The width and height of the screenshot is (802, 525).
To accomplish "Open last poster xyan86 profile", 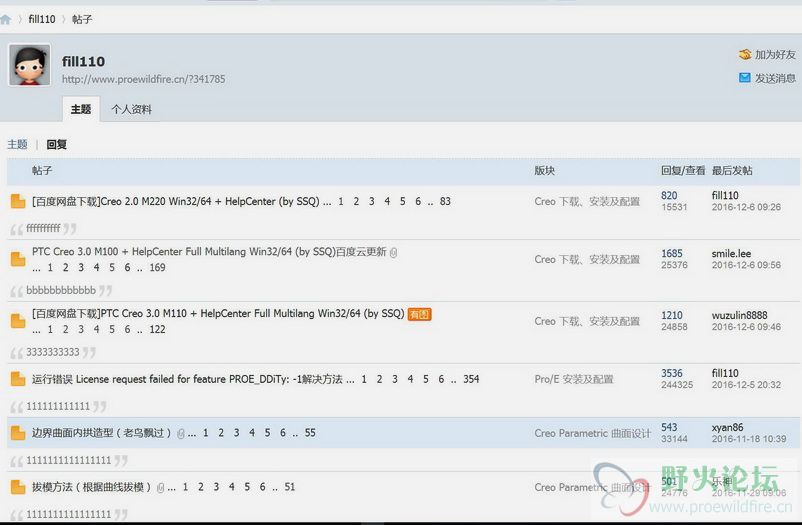I will coord(727,427).
